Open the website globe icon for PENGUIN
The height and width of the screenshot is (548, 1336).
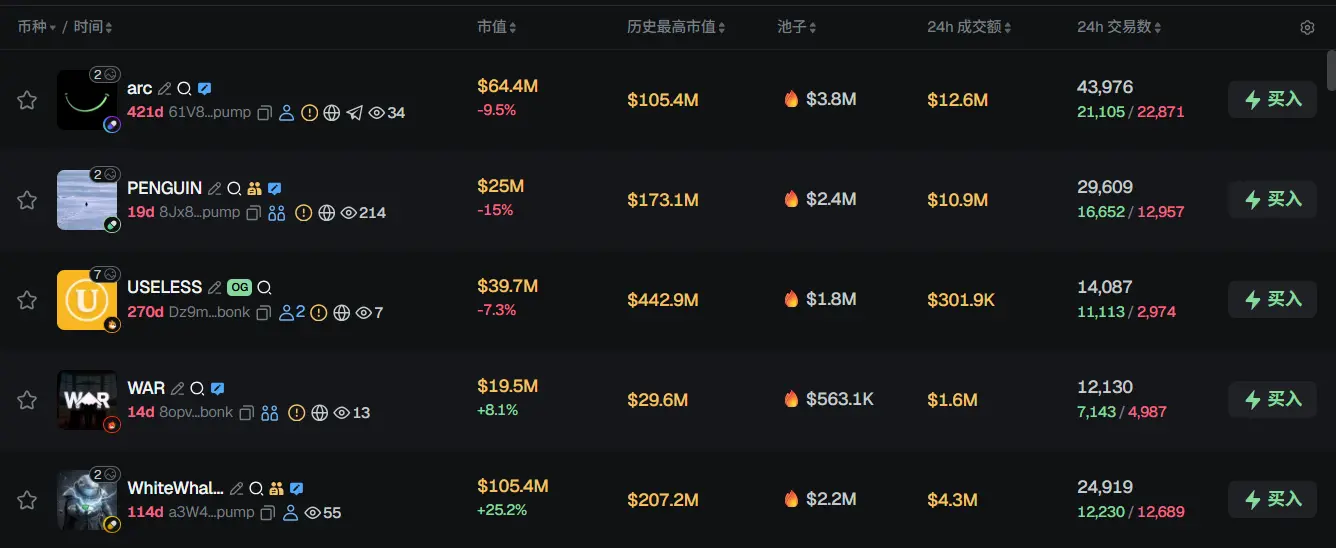[326, 213]
